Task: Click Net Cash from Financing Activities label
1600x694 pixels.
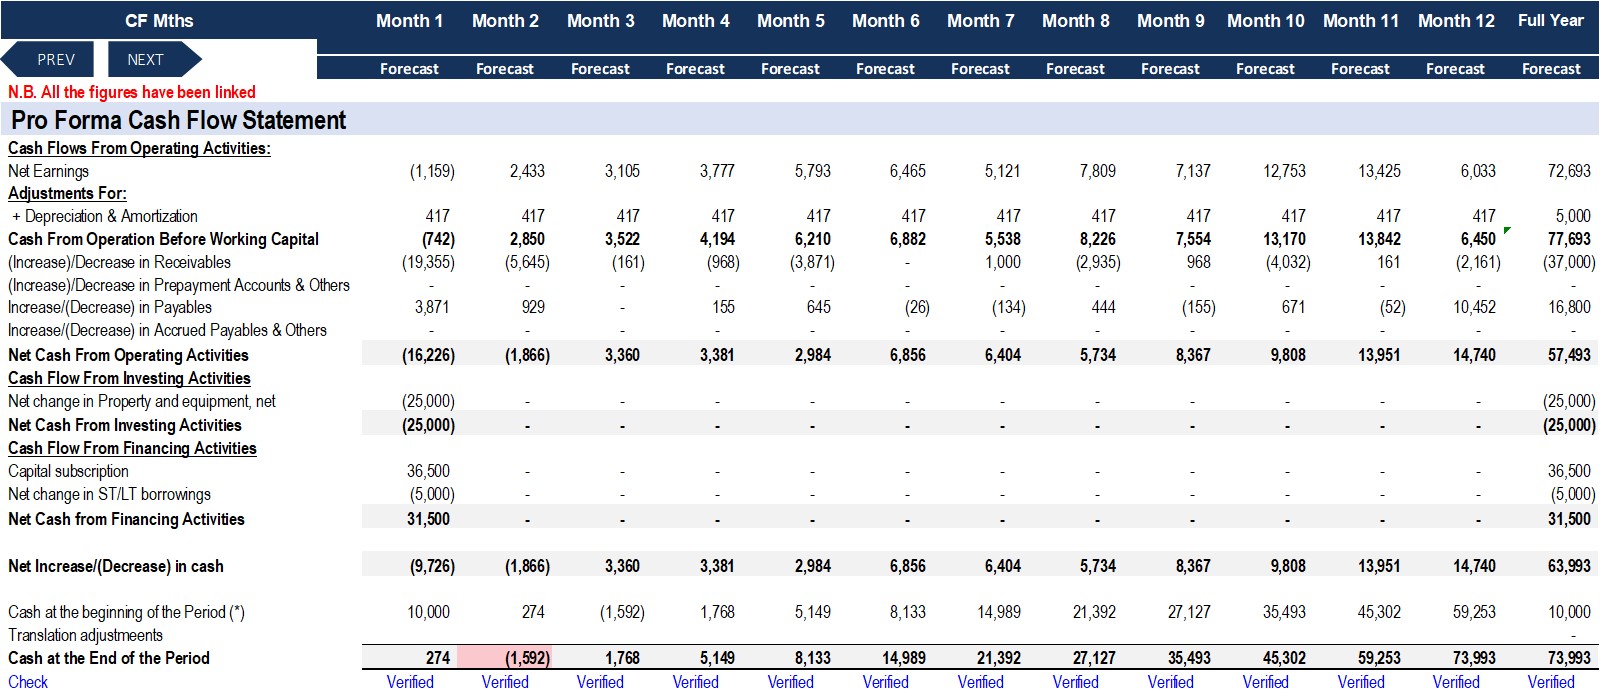Action: (126, 519)
